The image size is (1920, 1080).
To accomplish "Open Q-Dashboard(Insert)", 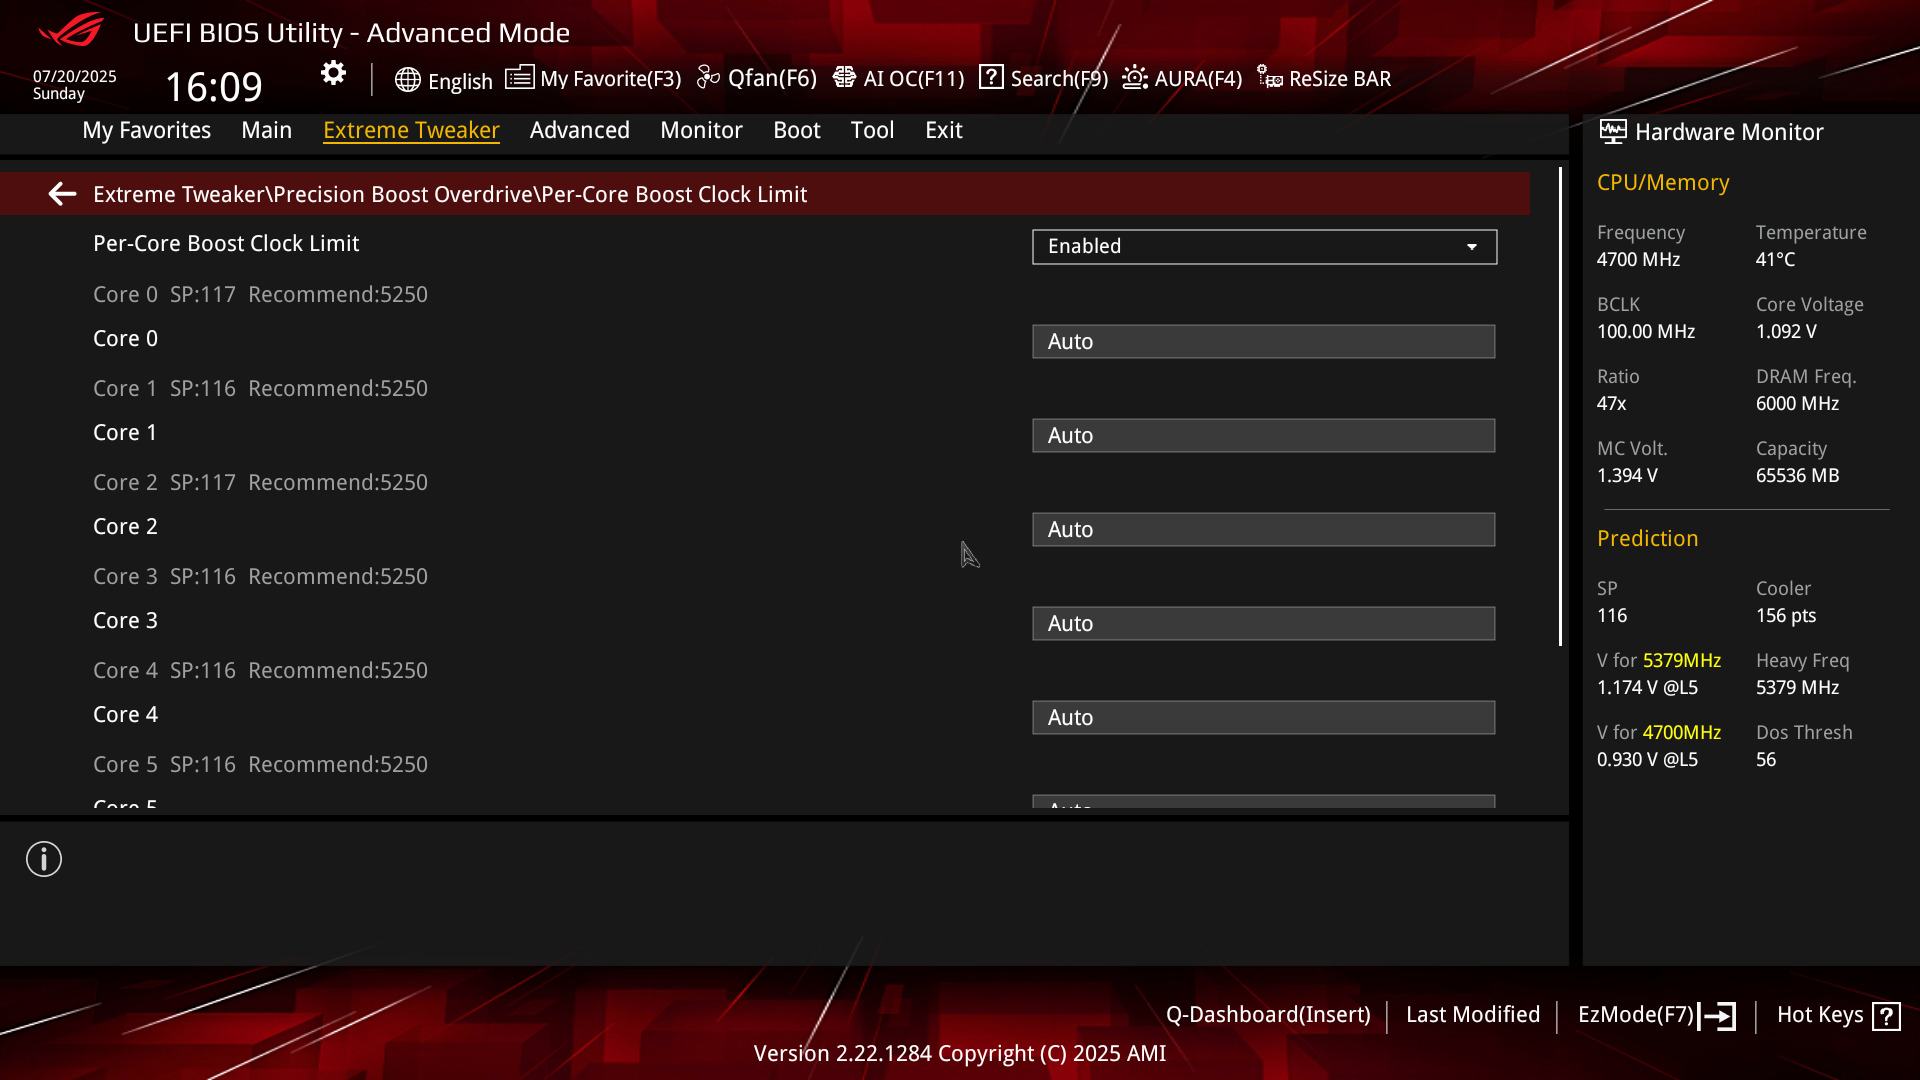I will [1267, 1015].
